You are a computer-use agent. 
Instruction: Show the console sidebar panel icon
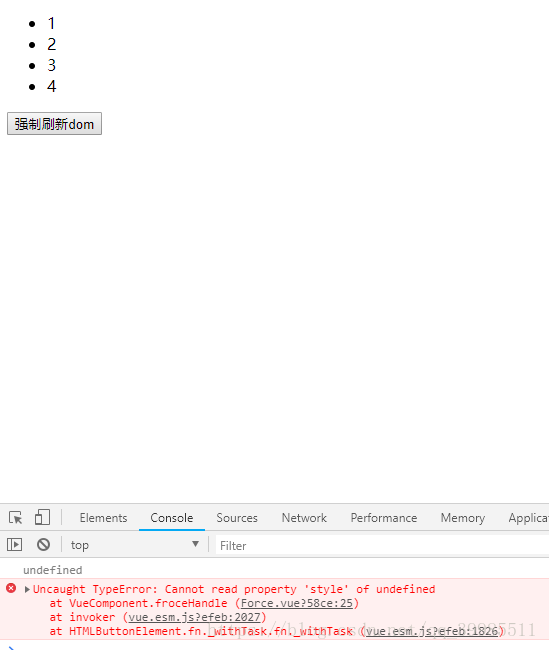[15, 544]
